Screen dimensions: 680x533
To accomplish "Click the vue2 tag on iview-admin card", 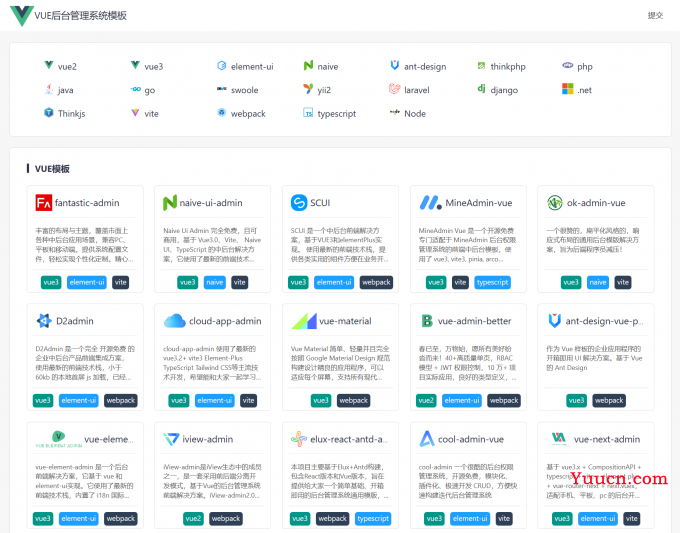I will pyautogui.click(x=193, y=519).
